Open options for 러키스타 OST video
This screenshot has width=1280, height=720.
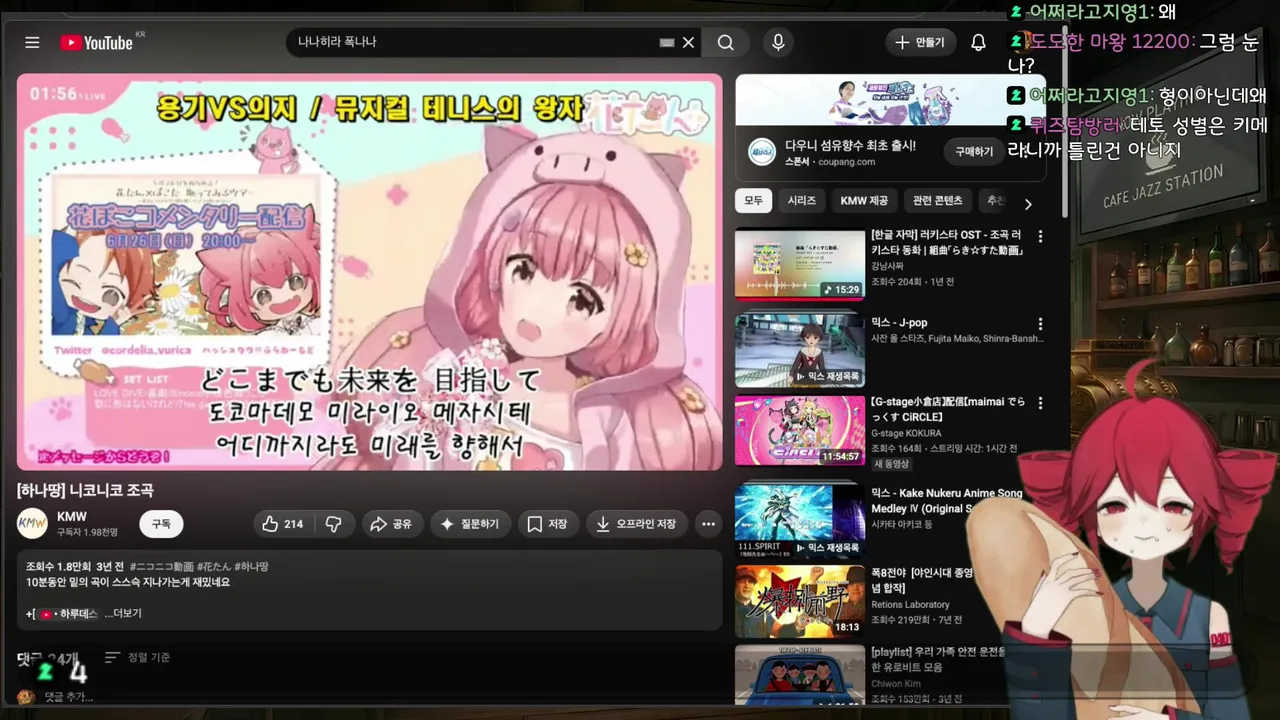1040,237
